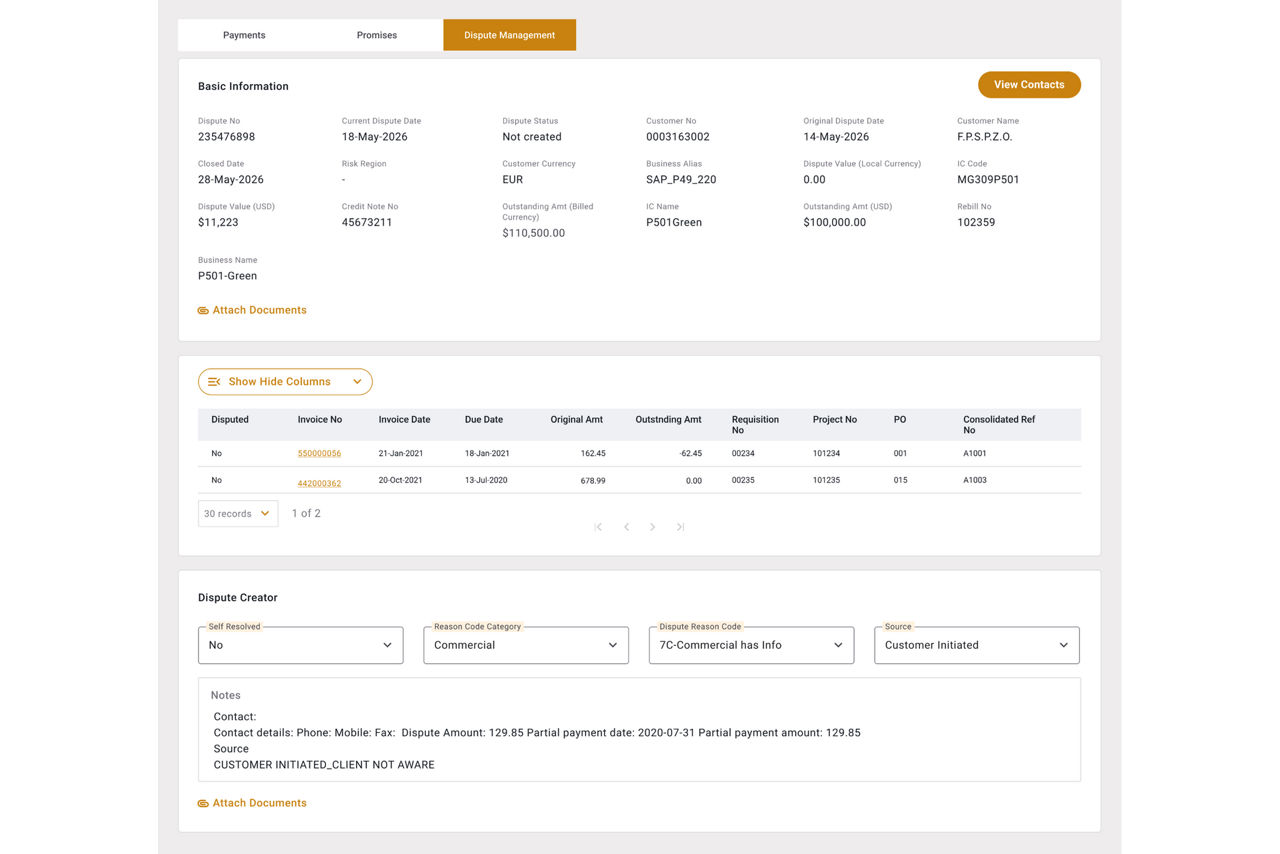The width and height of the screenshot is (1280, 854).
Task: Click IC Name value P501Green
Action: pos(674,223)
